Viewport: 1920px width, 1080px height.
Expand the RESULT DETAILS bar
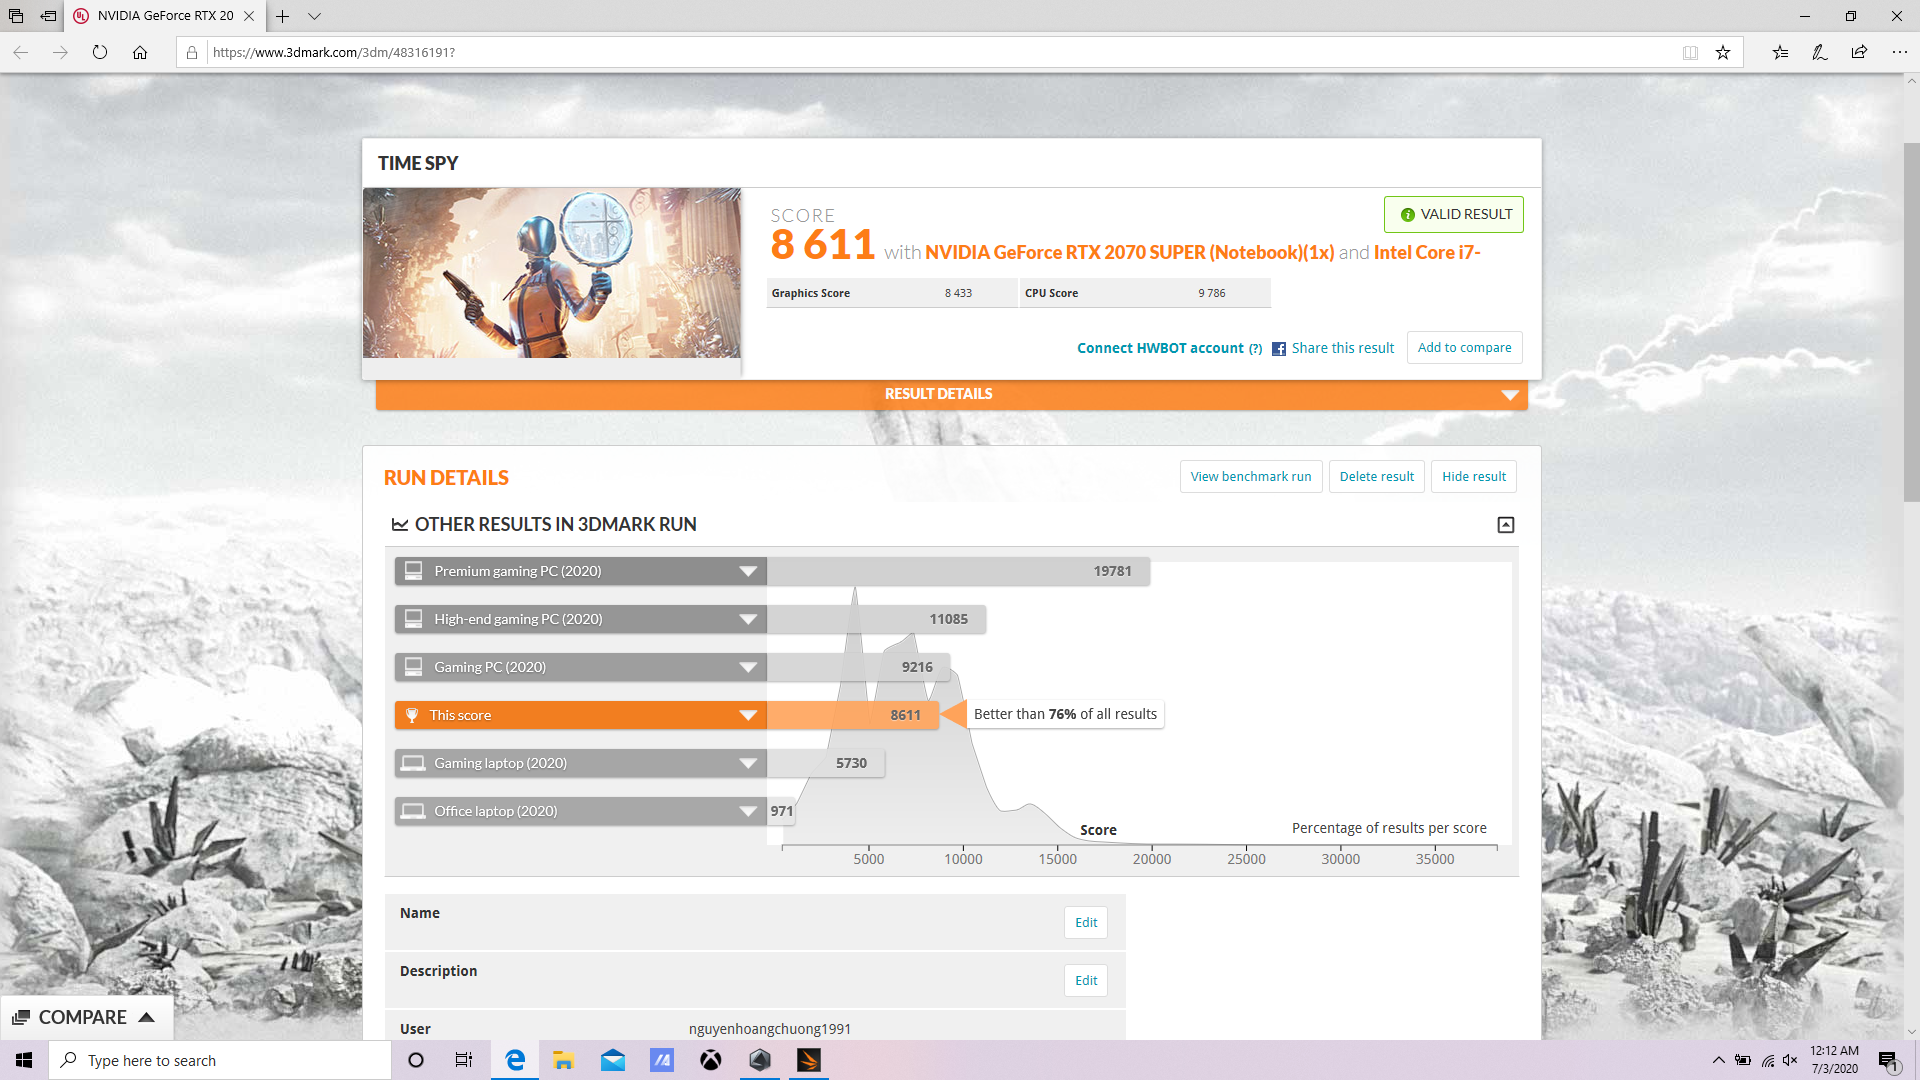952,394
